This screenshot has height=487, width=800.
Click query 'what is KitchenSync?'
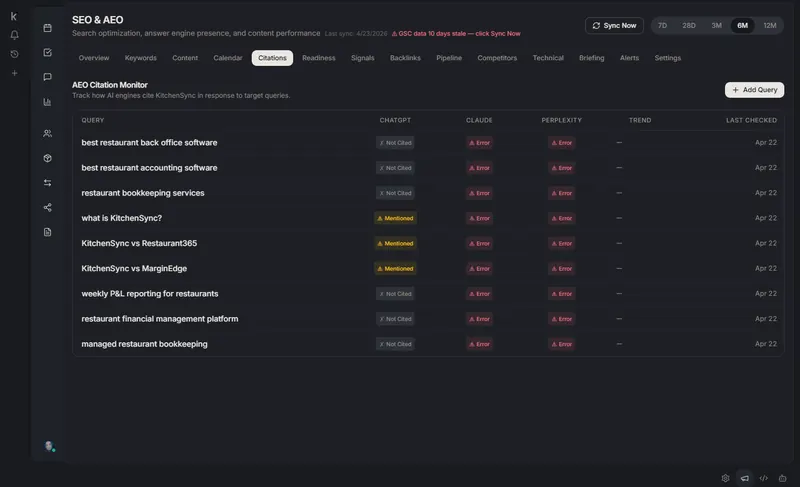point(121,218)
